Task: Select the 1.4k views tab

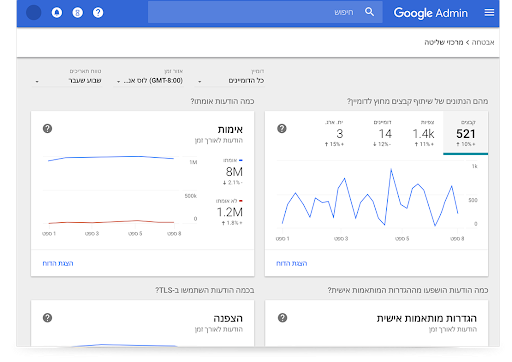Action: point(423,133)
